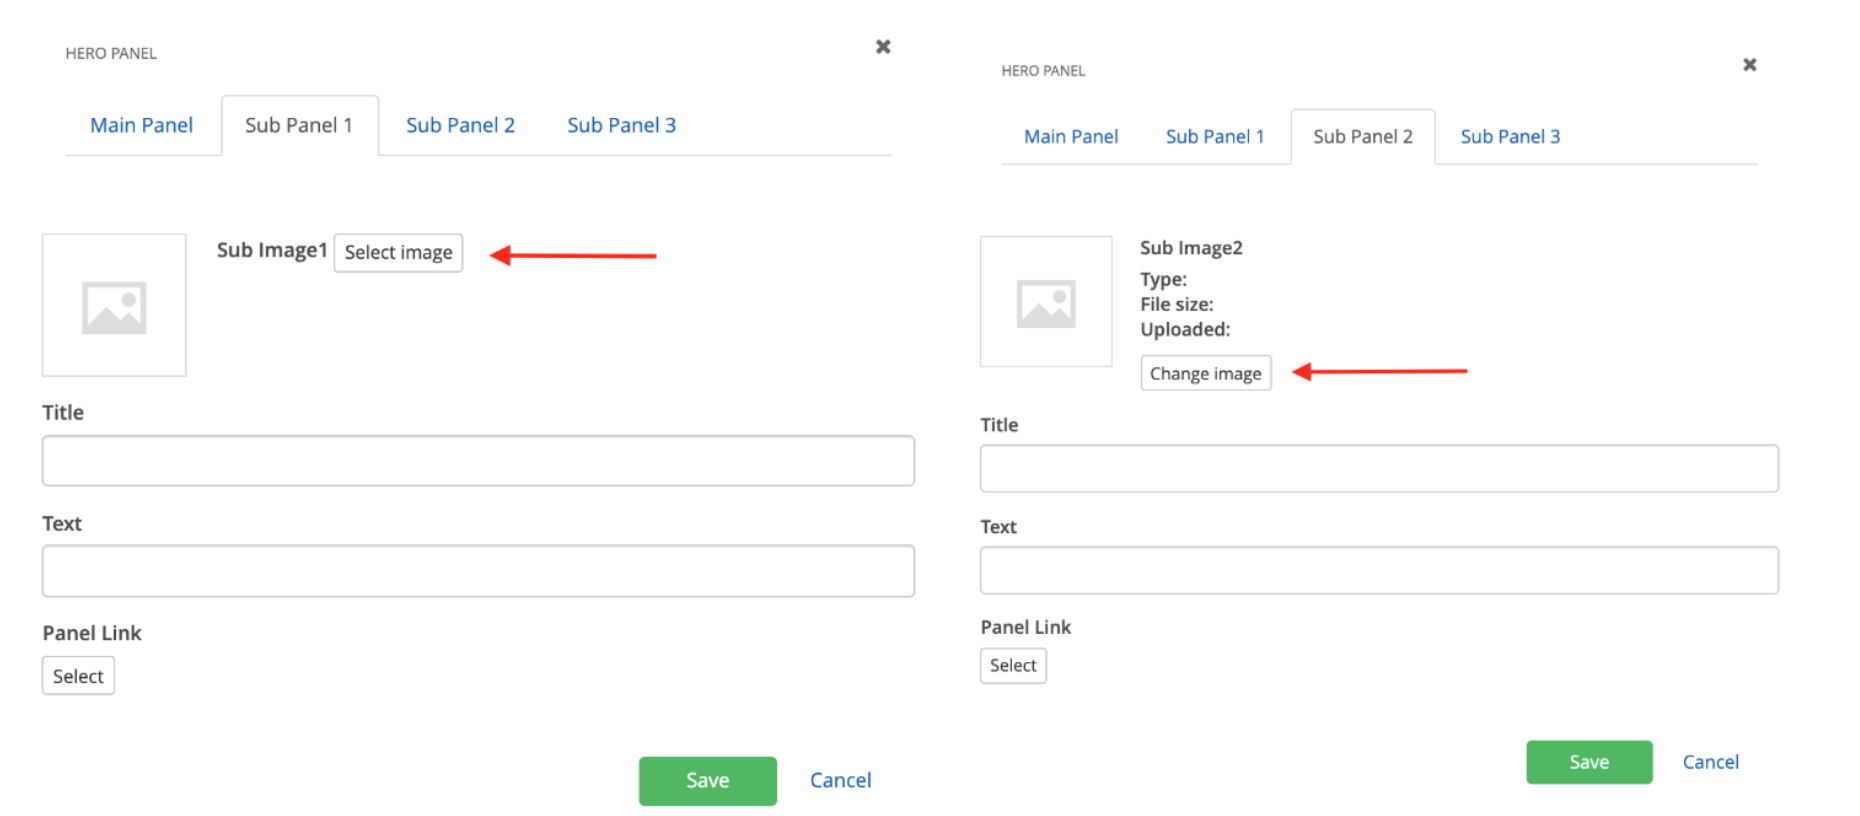Click the Change image button for Sub Image2

point(1206,373)
